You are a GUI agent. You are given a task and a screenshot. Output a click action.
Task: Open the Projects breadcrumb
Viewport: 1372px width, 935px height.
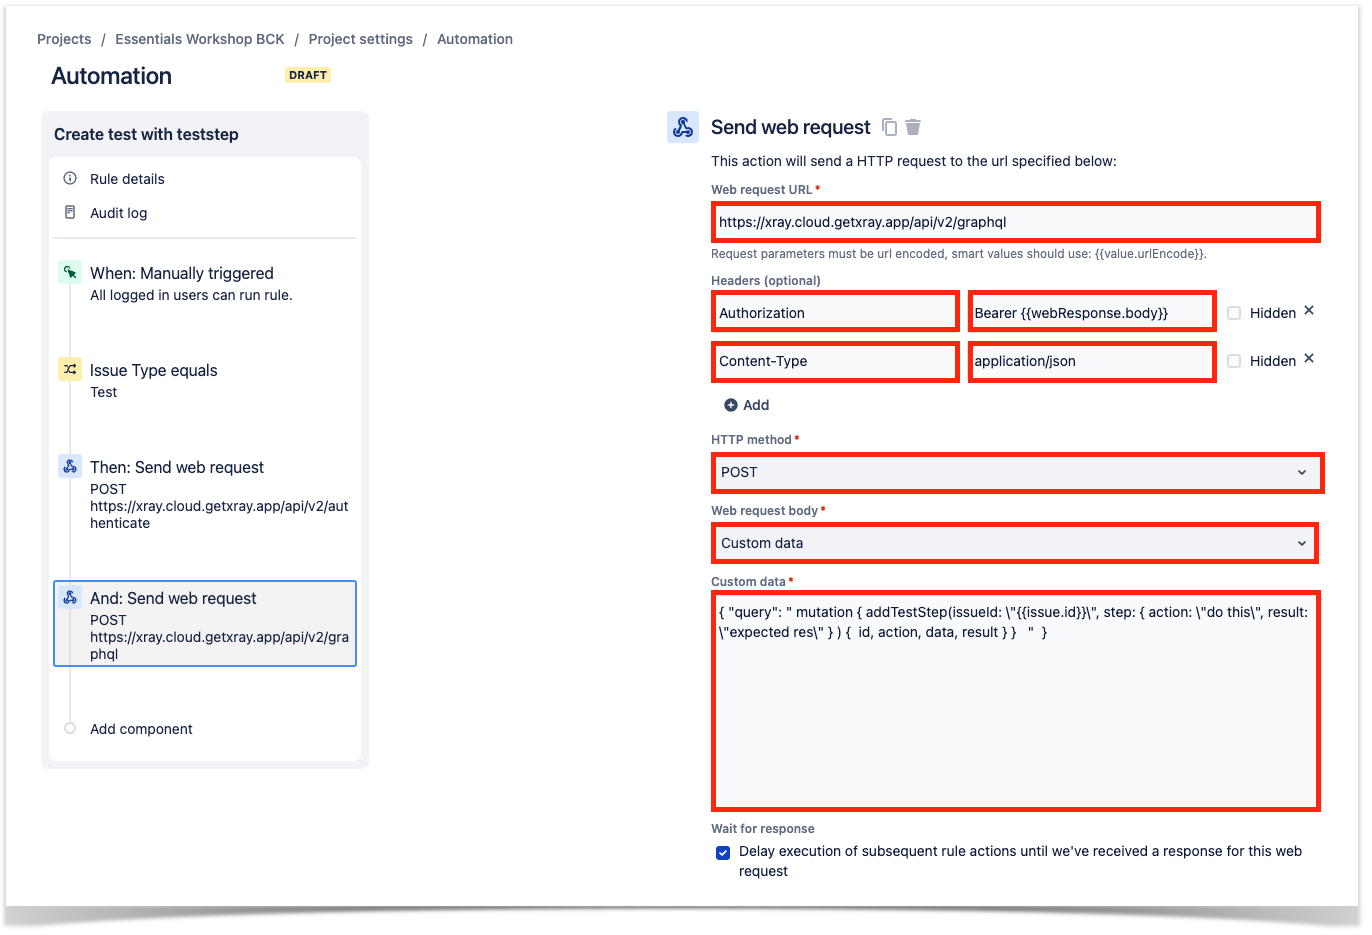pyautogui.click(x=64, y=39)
